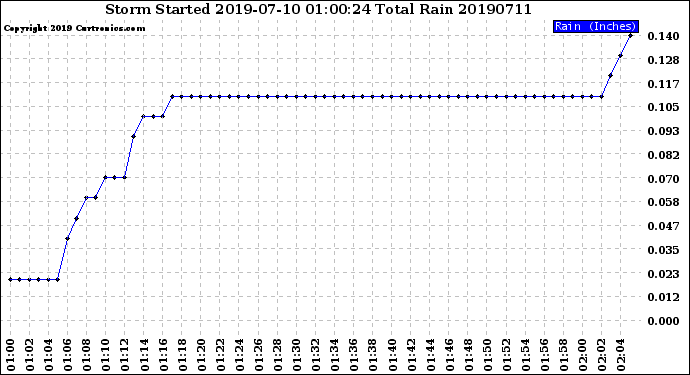
Task: Click the 0.093 y-axis label
Action: (663, 131)
